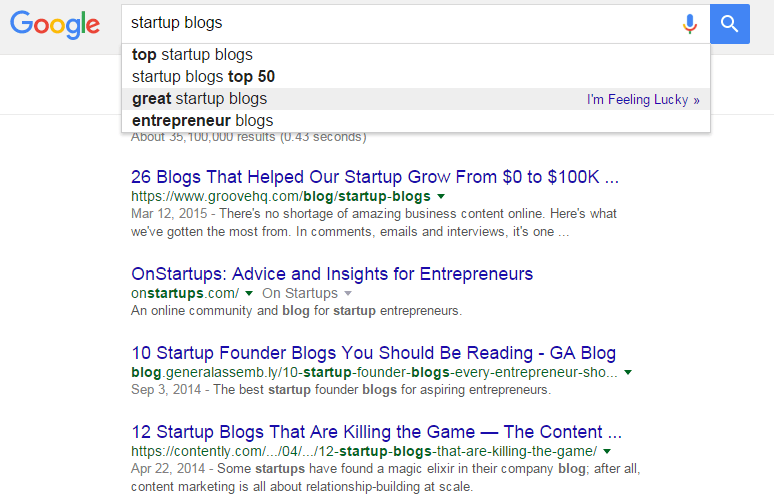The width and height of the screenshot is (774, 502).
Task: Click the blue magnifier search button
Action: [x=730, y=24]
